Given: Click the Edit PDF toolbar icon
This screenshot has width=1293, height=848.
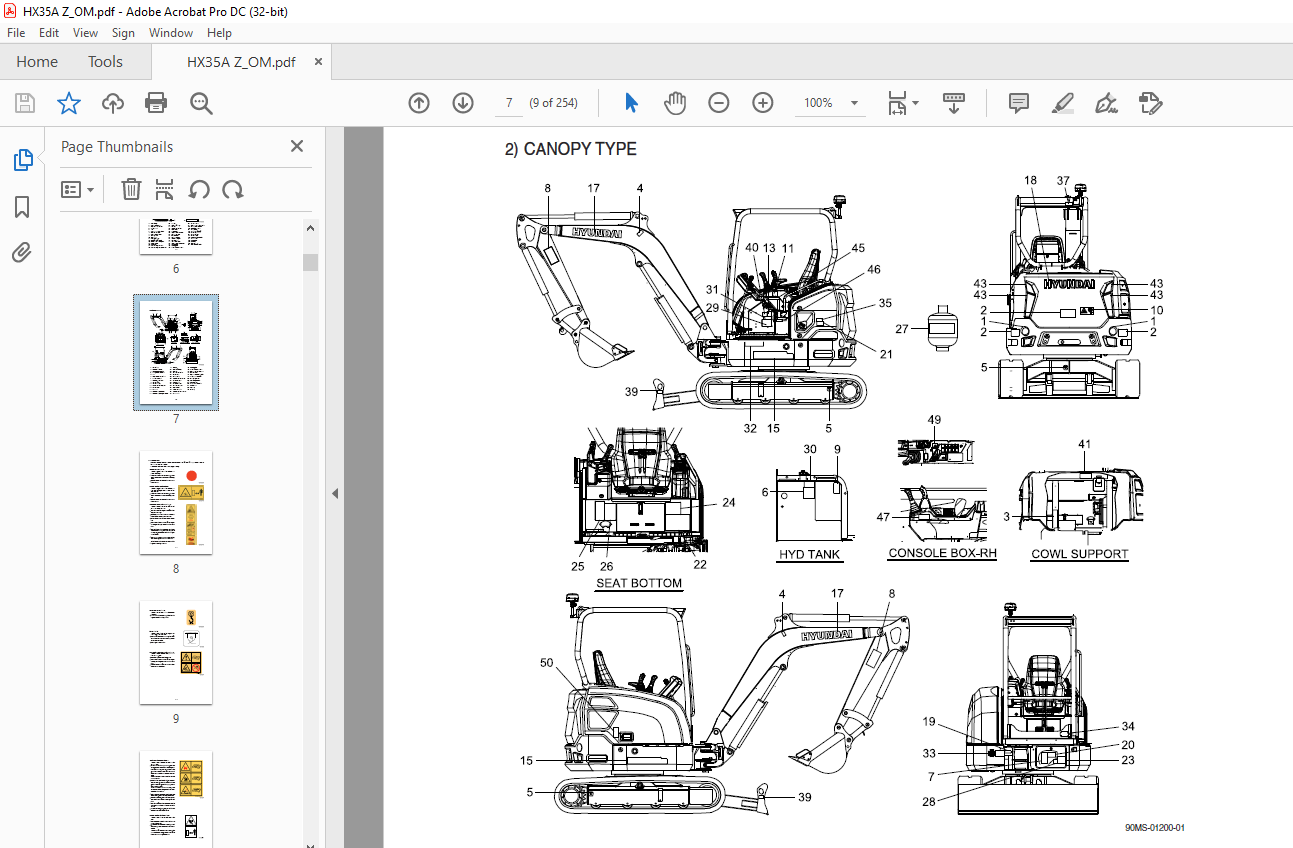Looking at the screenshot, I should [1150, 103].
